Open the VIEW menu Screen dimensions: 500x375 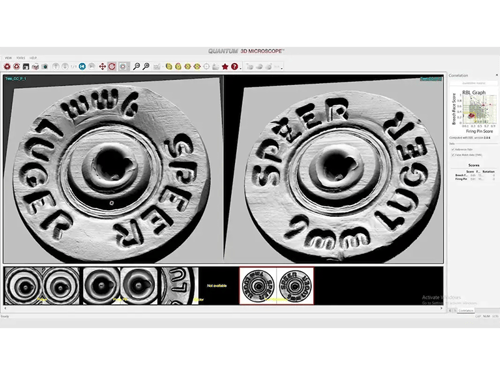pyautogui.click(x=8, y=58)
